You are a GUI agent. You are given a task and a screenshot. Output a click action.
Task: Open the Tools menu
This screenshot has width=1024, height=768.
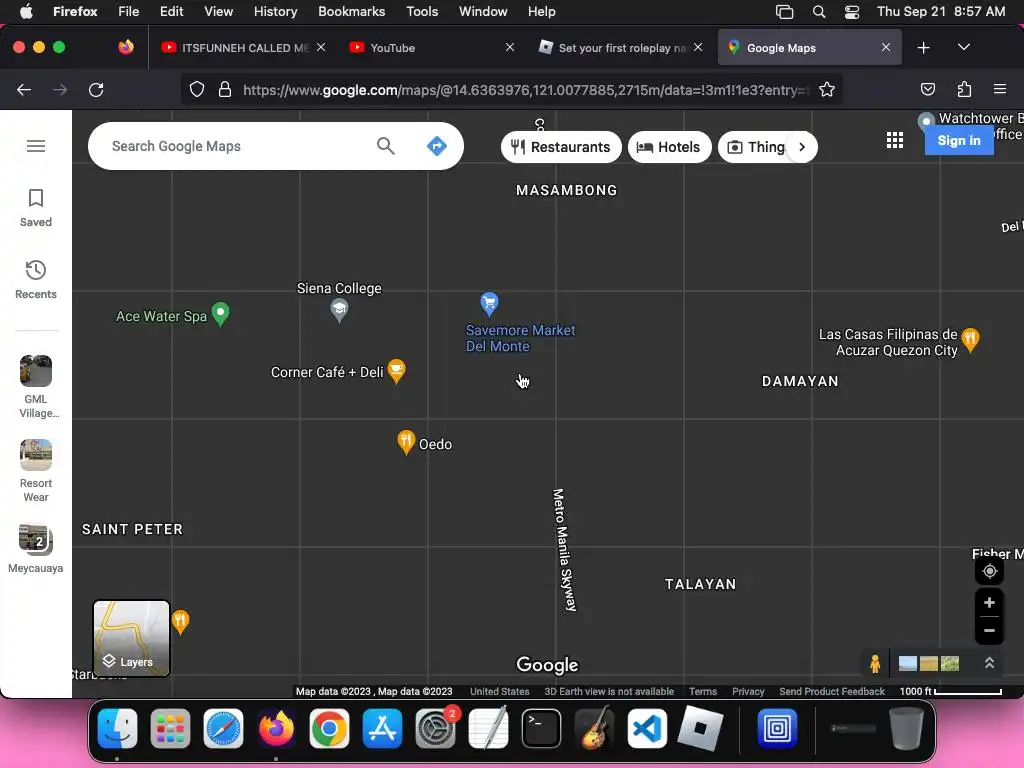point(422,12)
